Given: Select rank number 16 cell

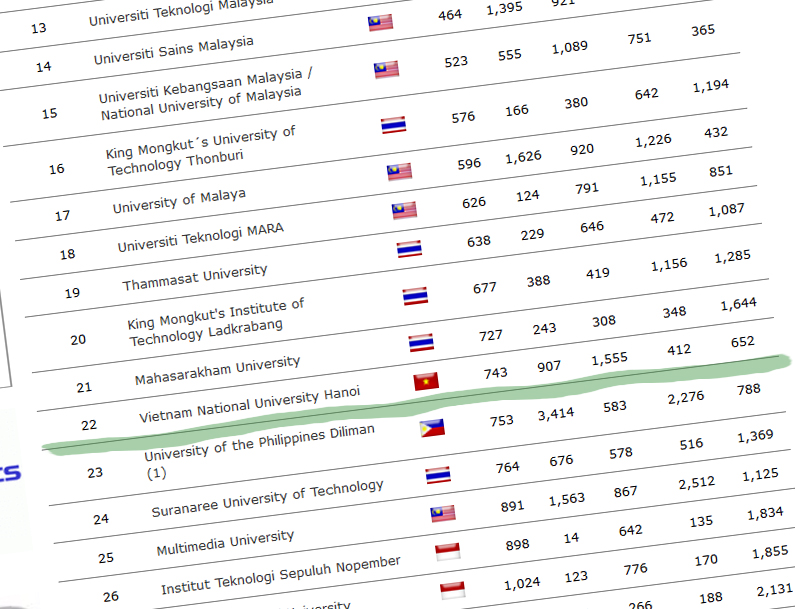Looking at the screenshot, I should tap(56, 169).
